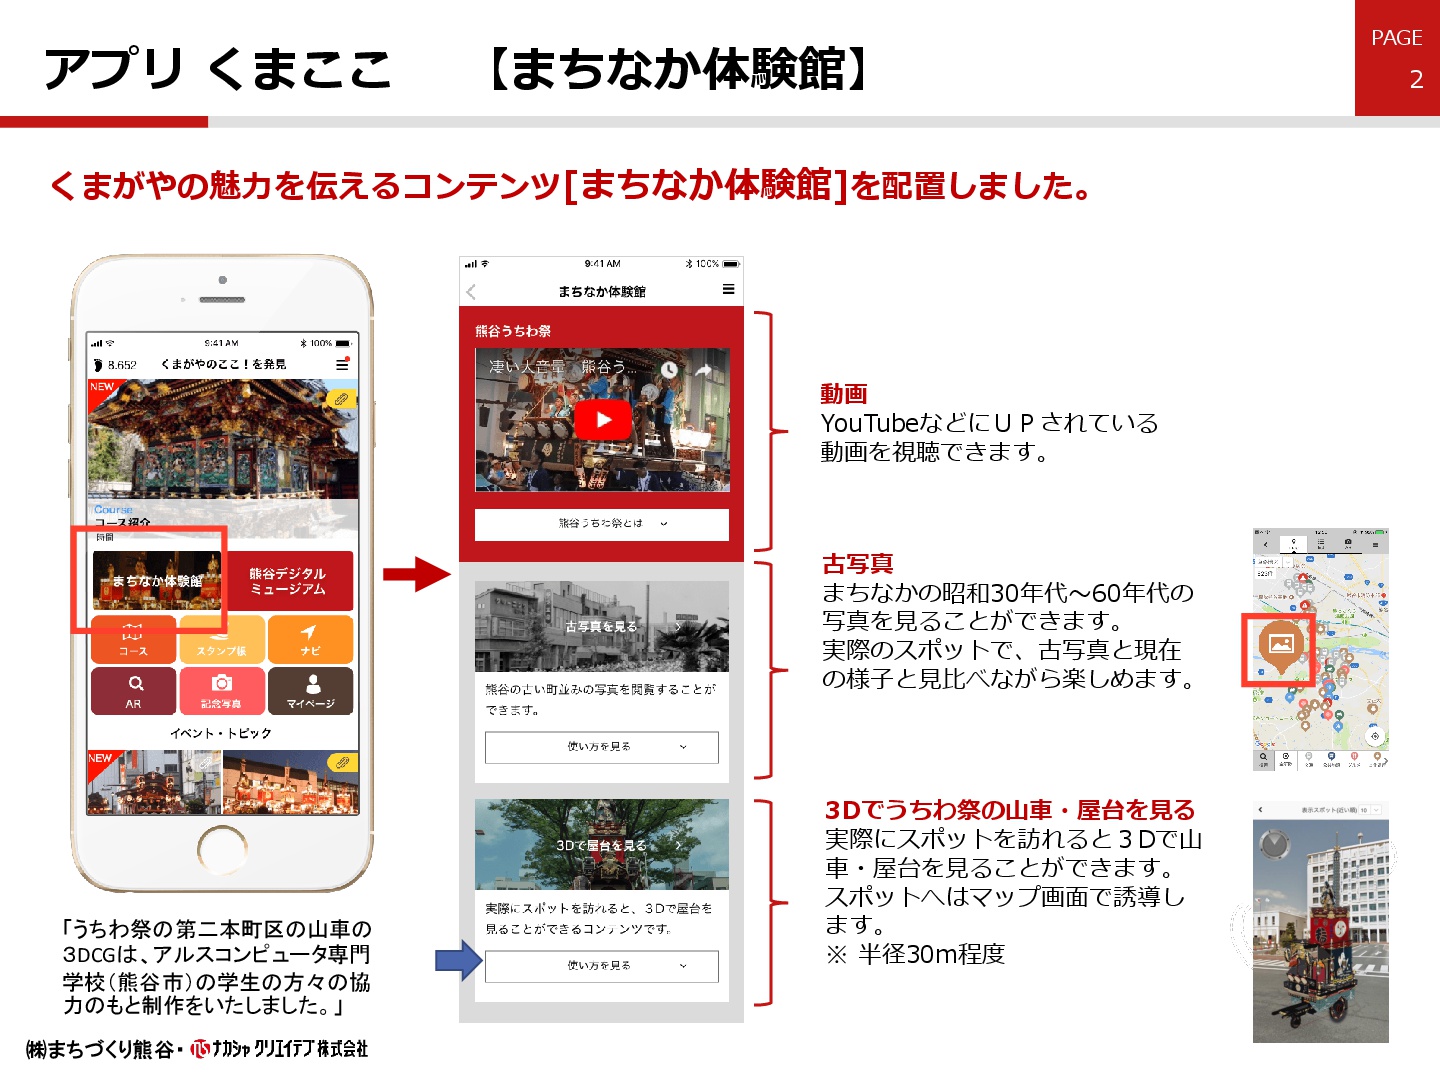Open hamburger menu on the まちなか体験館 screen
Screen dimensions: 1440x1080
tap(728, 289)
